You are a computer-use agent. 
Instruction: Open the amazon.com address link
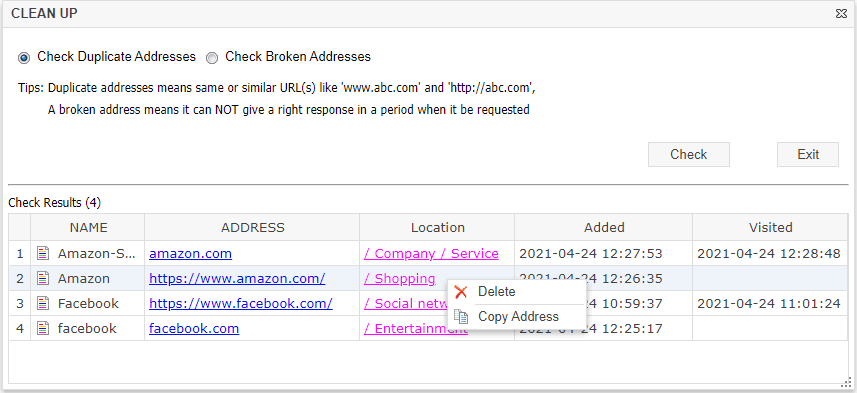pos(190,254)
